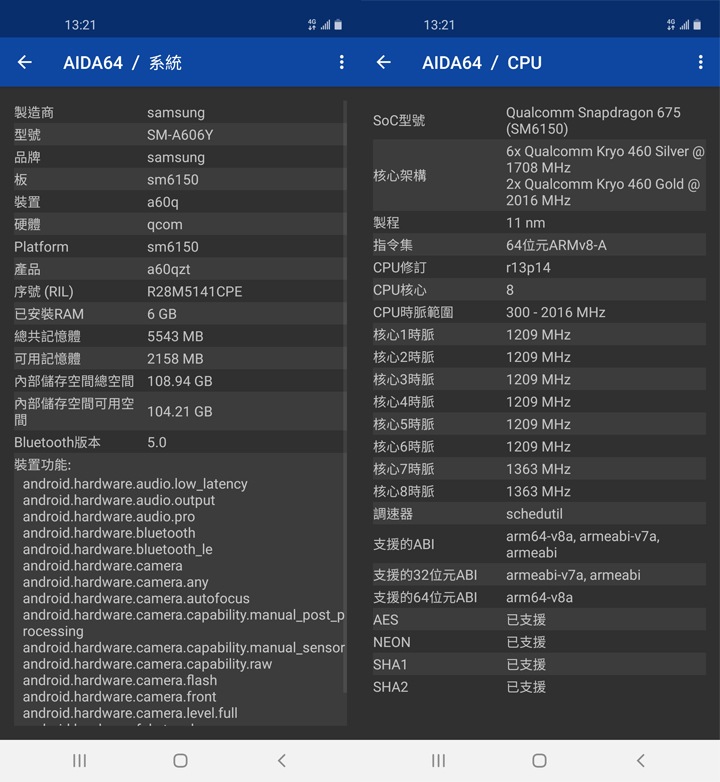Select the Kryo 460 Silver core architecture text

click(605, 159)
